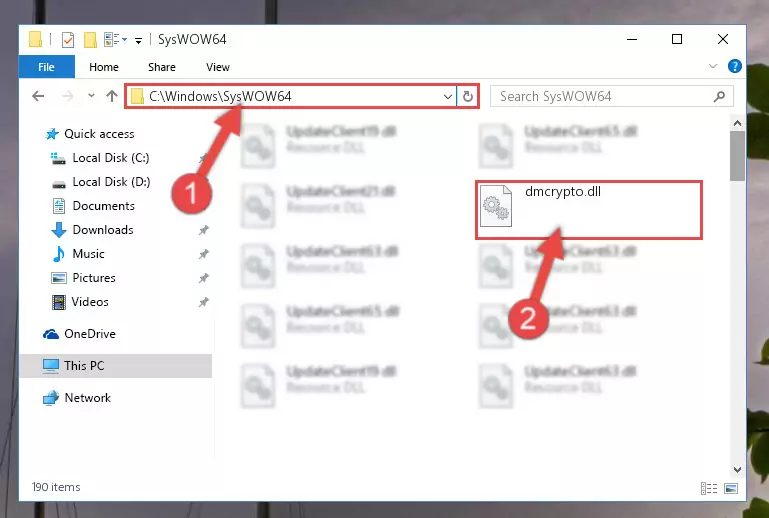The height and width of the screenshot is (518, 769).
Task: Click the Music note icon
Action: [59, 254]
